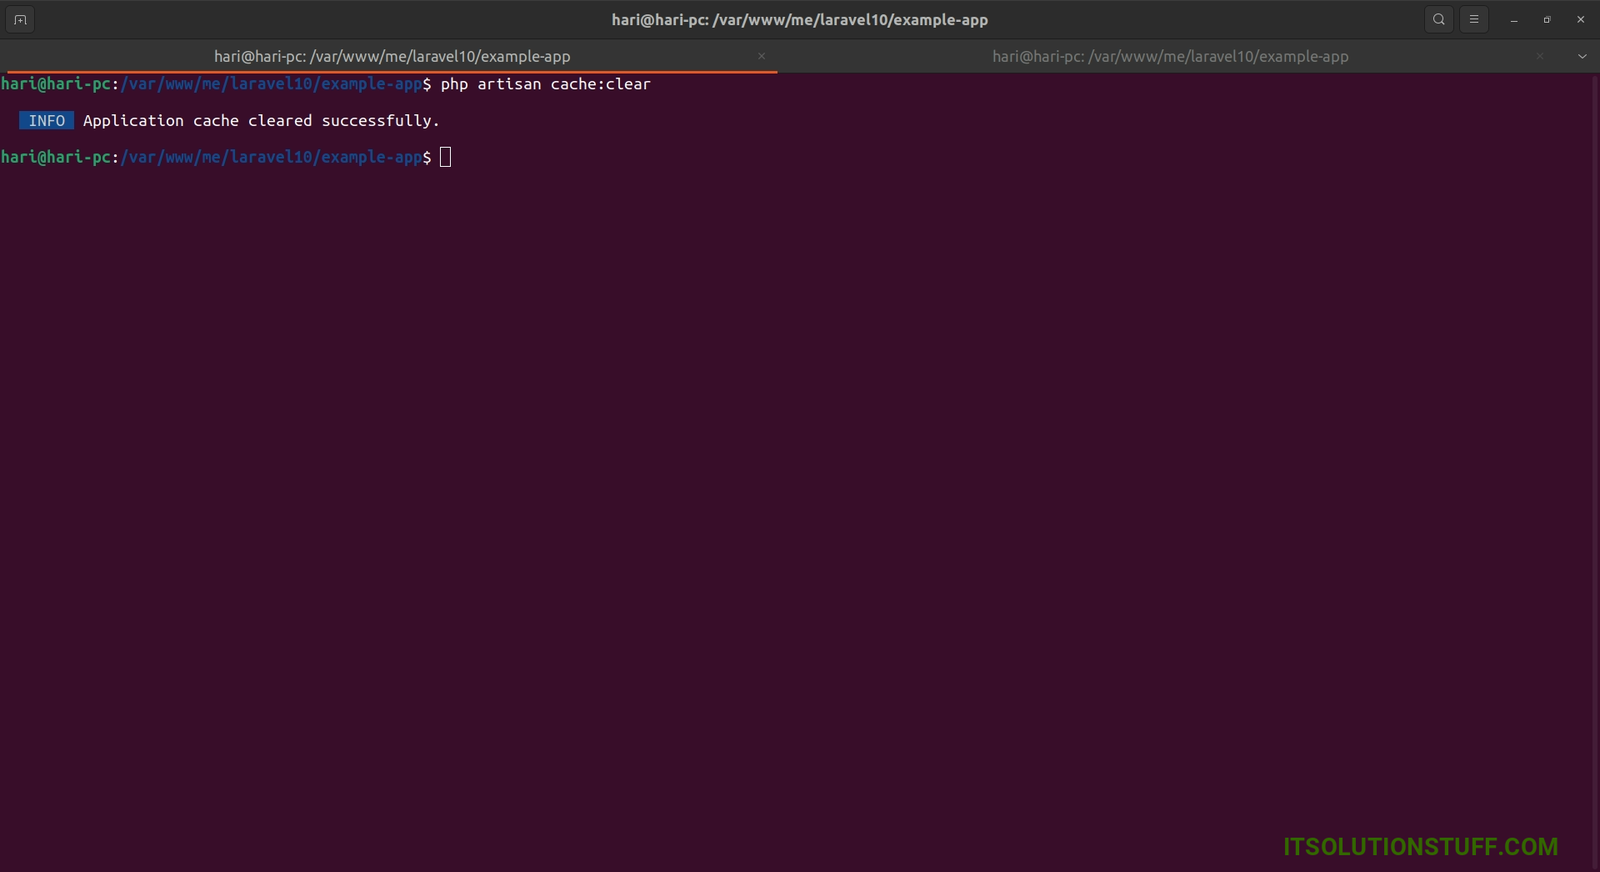Click the 'php artisan cache:clear' command text
Viewport: 1600px width, 872px height.
tap(545, 85)
